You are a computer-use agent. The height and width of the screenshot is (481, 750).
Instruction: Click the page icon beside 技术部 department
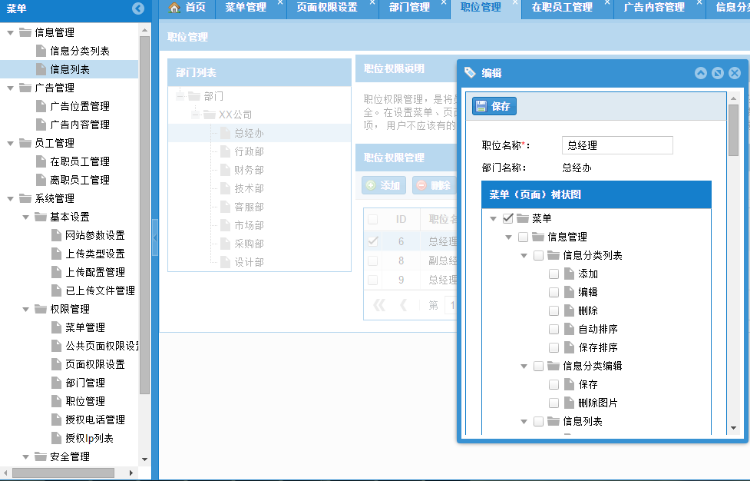click(225, 188)
